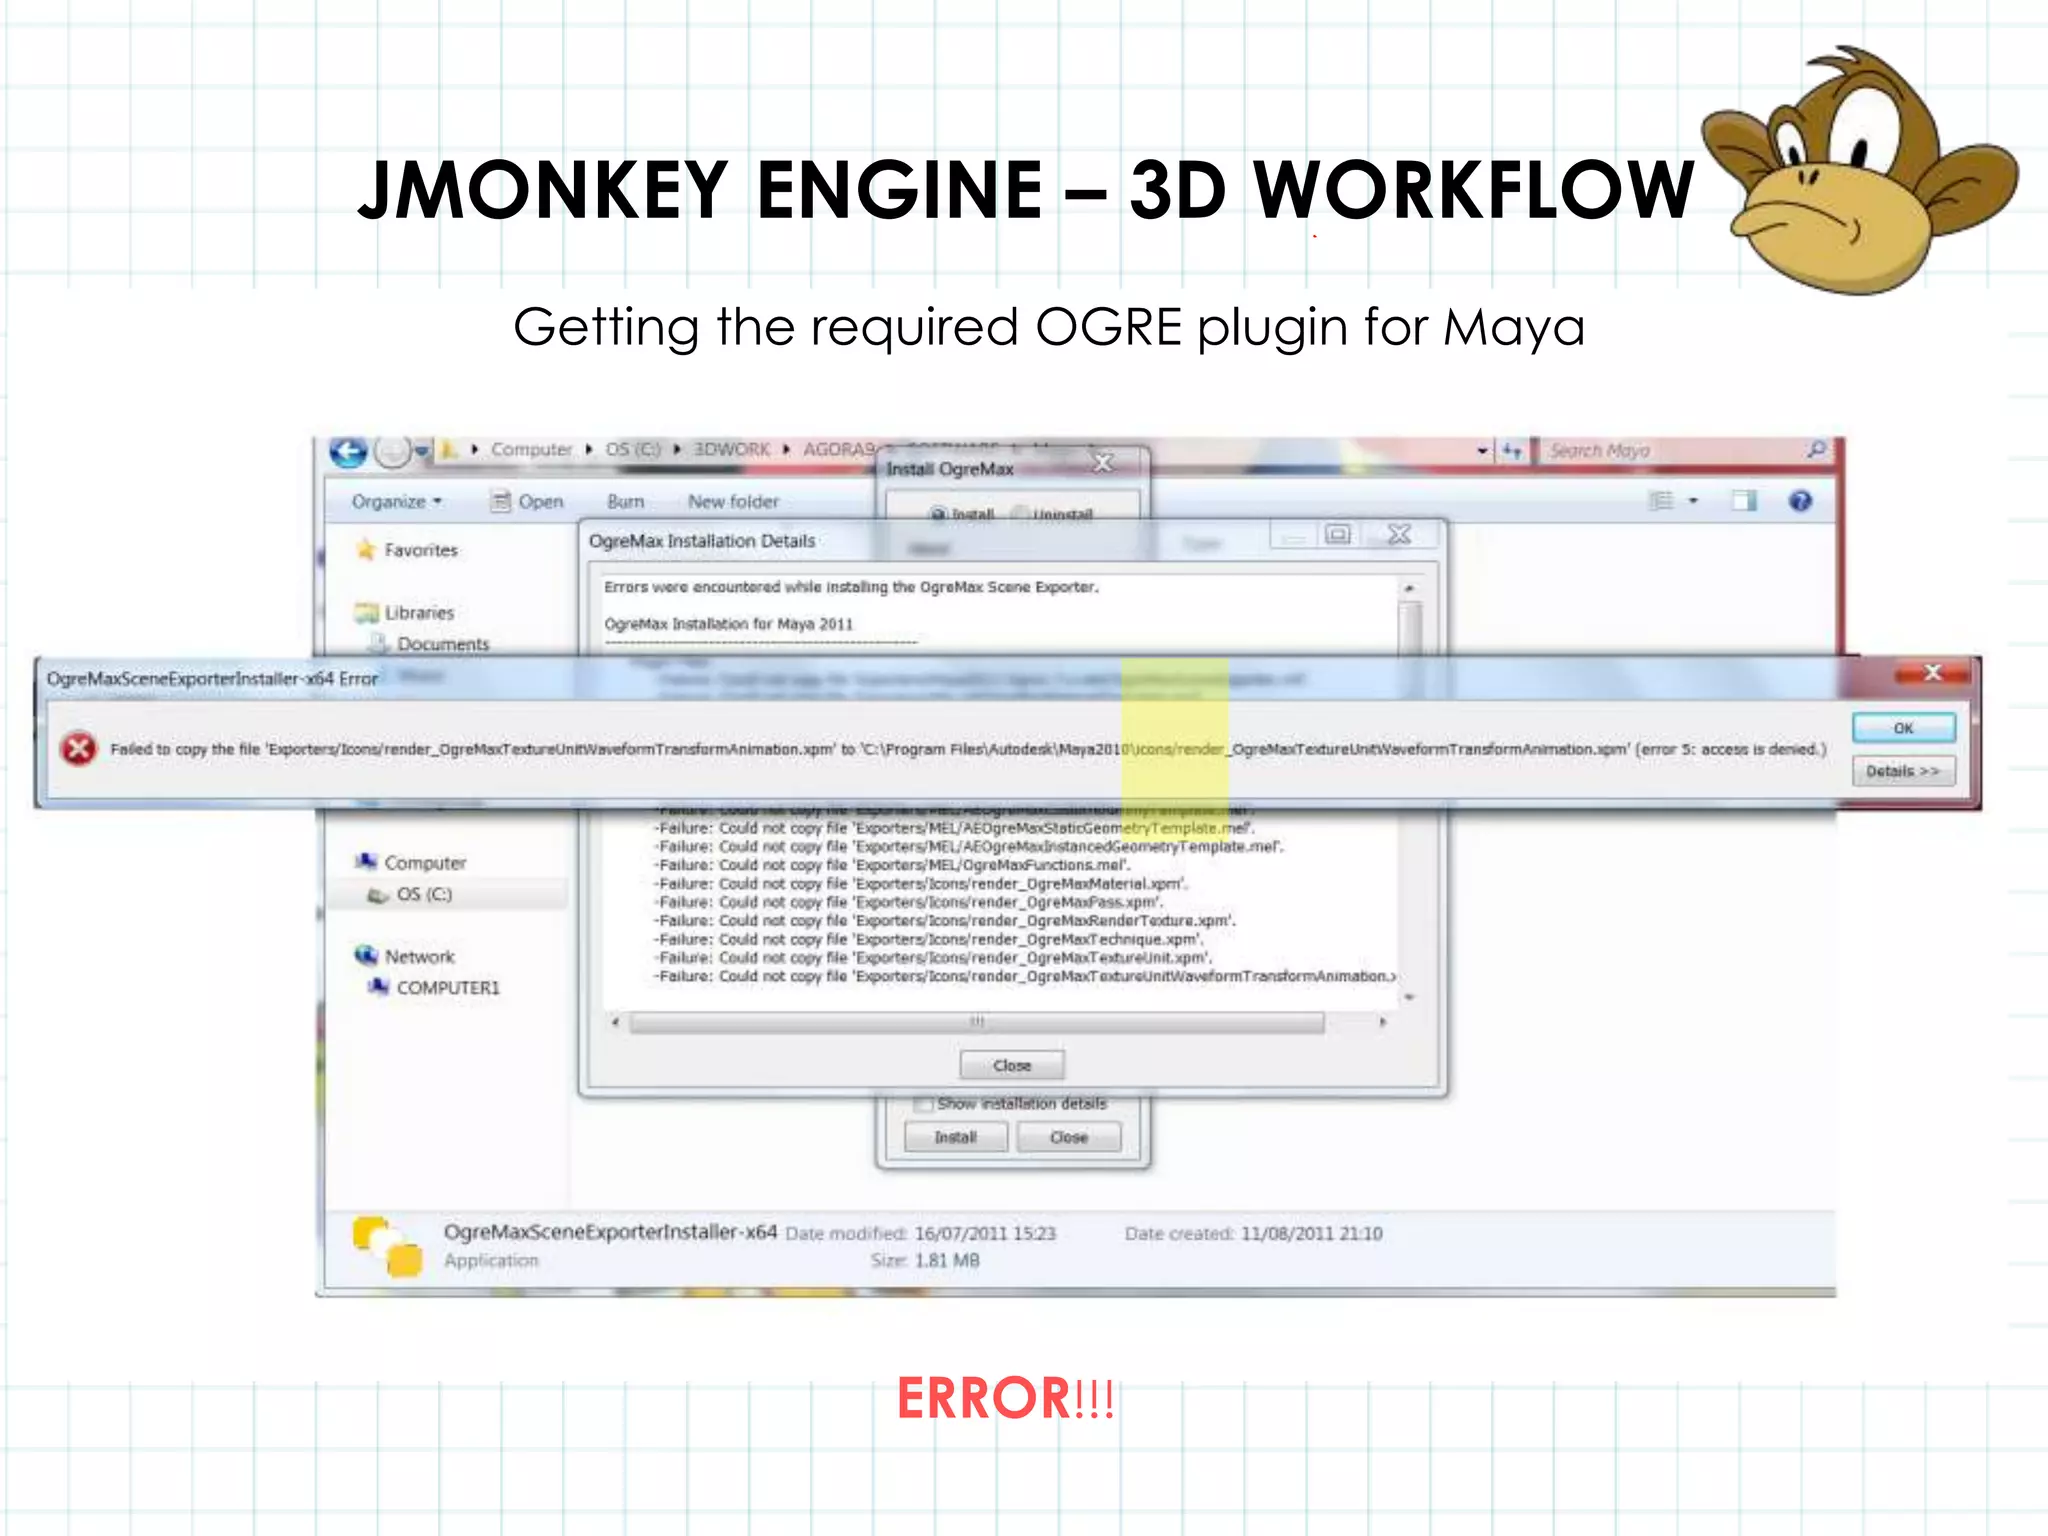Click the horizontal scrollbar in installation details

point(976,1022)
